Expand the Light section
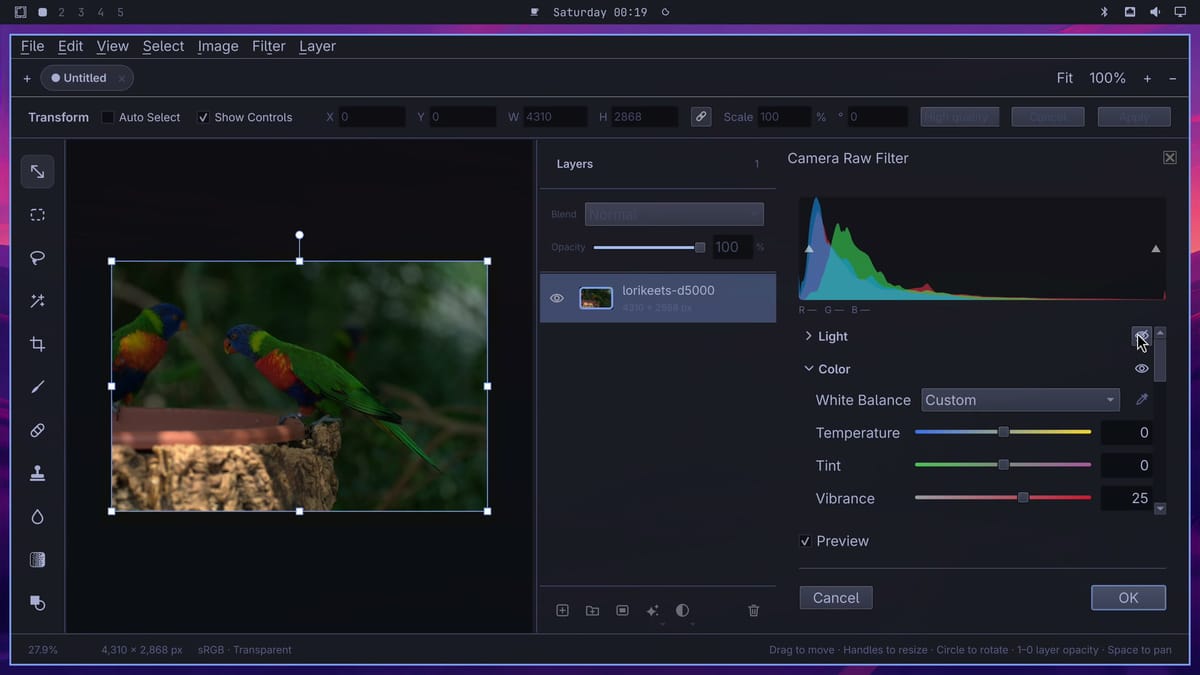This screenshot has width=1200, height=675. point(808,336)
